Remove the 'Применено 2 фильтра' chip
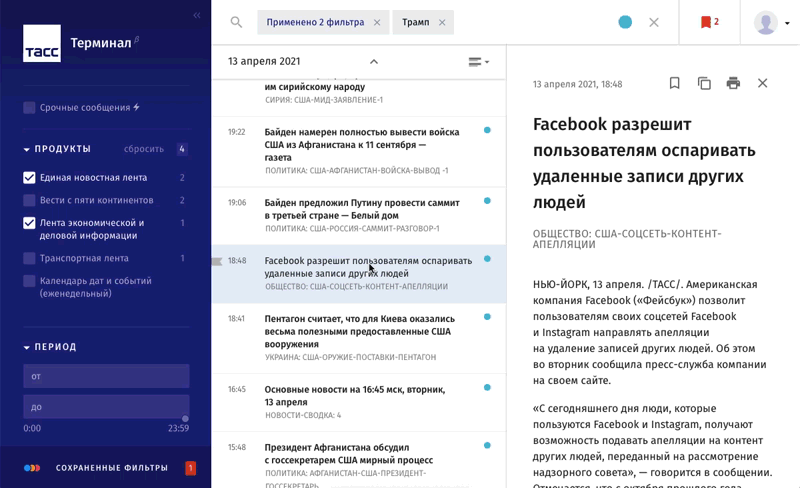 coord(377,22)
